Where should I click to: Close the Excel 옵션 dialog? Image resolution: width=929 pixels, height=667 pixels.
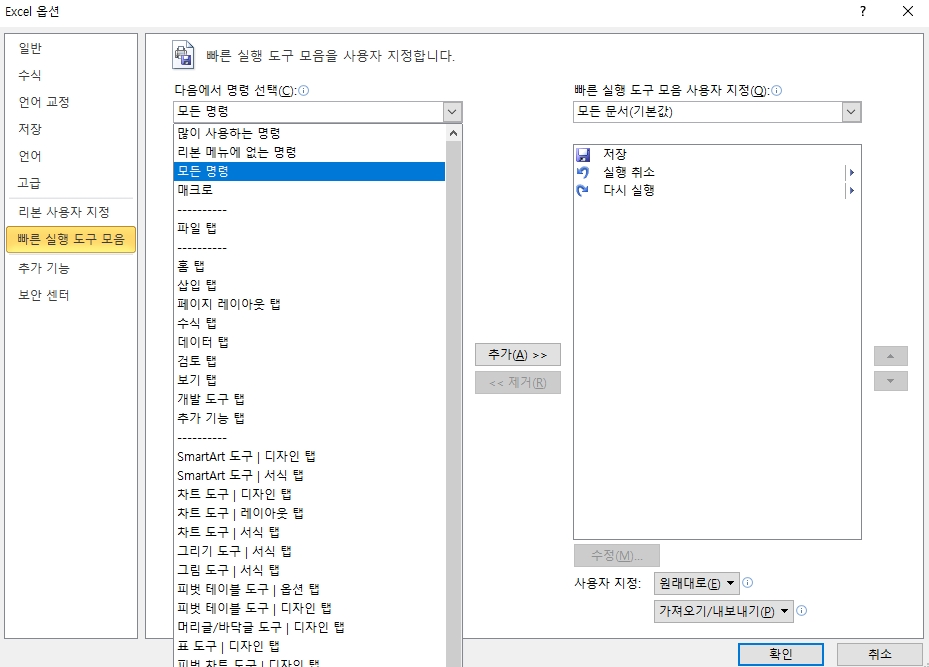click(x=908, y=11)
